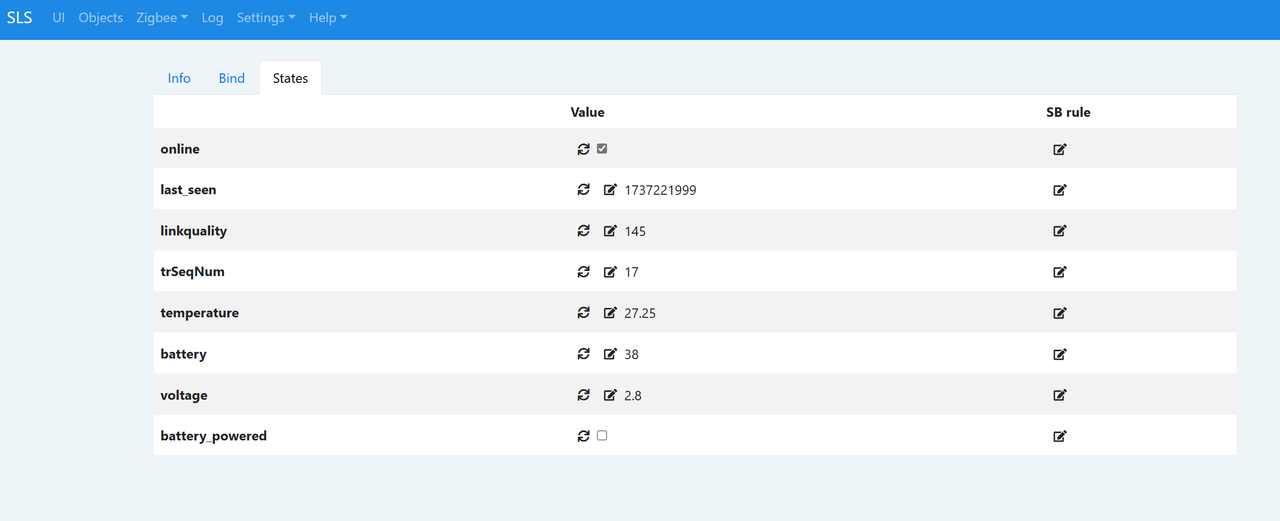This screenshot has width=1280, height=521.
Task: Open the Settings dropdown menu
Action: coord(266,18)
